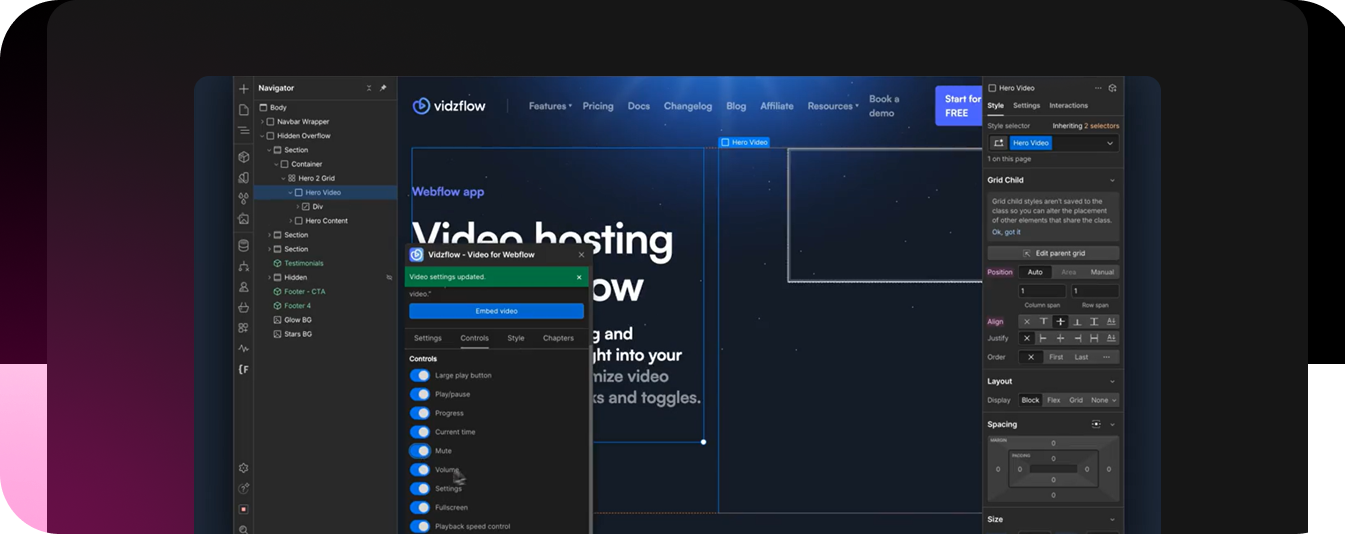Open the Features menu in site navbar
1355x534 pixels.
point(550,106)
